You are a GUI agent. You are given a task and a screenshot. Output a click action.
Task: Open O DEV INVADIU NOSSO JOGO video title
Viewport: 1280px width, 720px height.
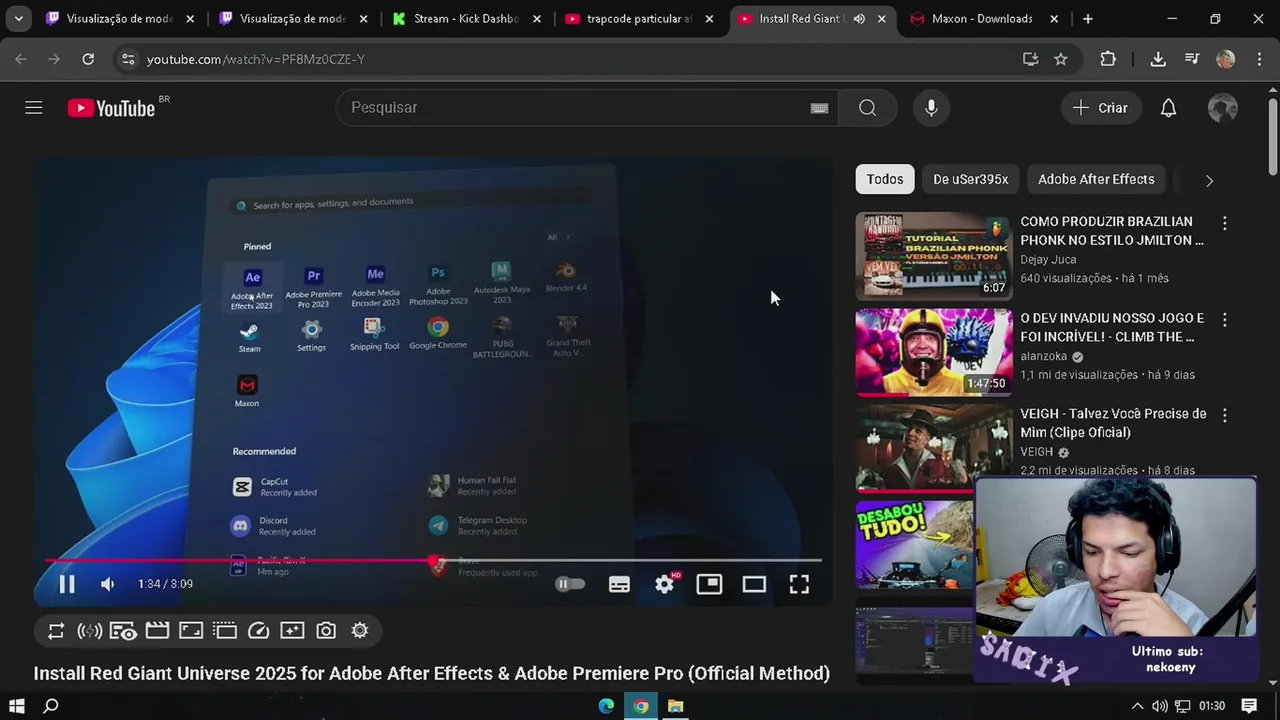[x=1112, y=327]
